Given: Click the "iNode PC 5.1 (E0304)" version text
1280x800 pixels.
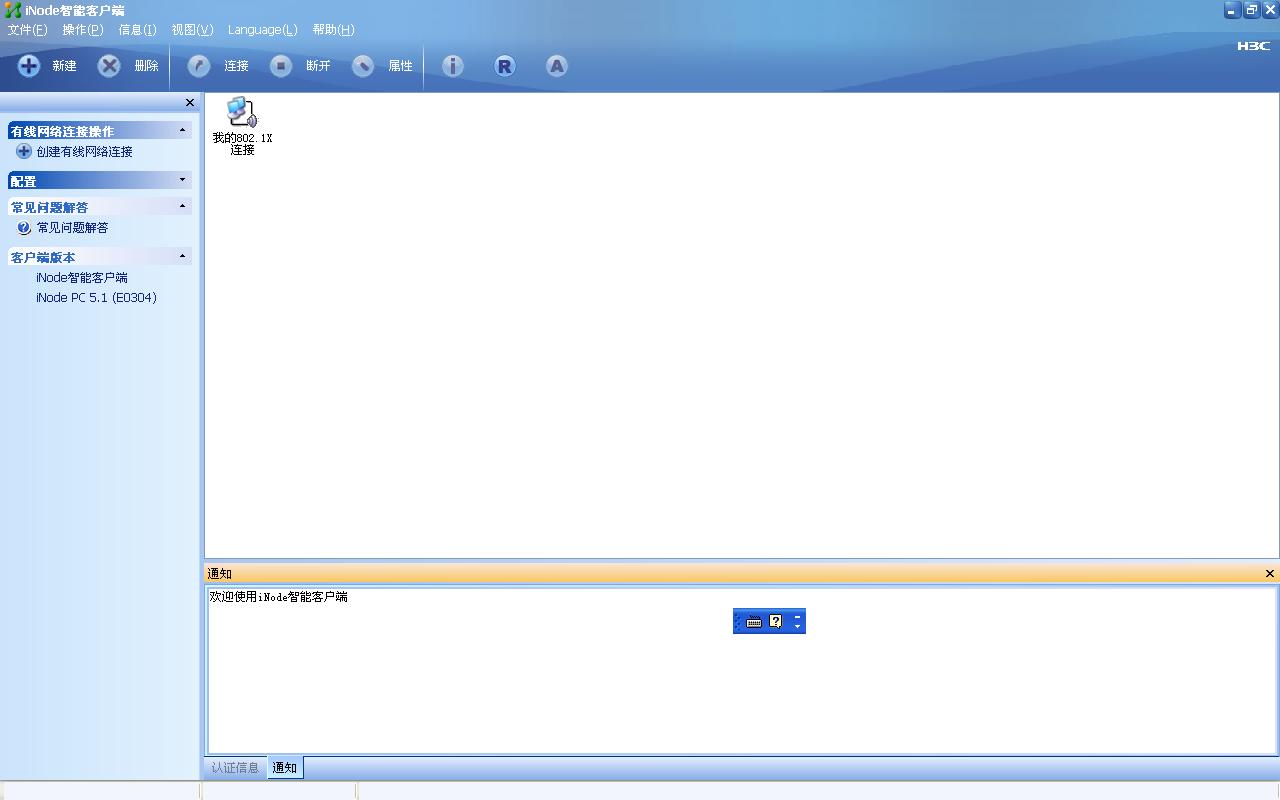Looking at the screenshot, I should click(x=96, y=298).
